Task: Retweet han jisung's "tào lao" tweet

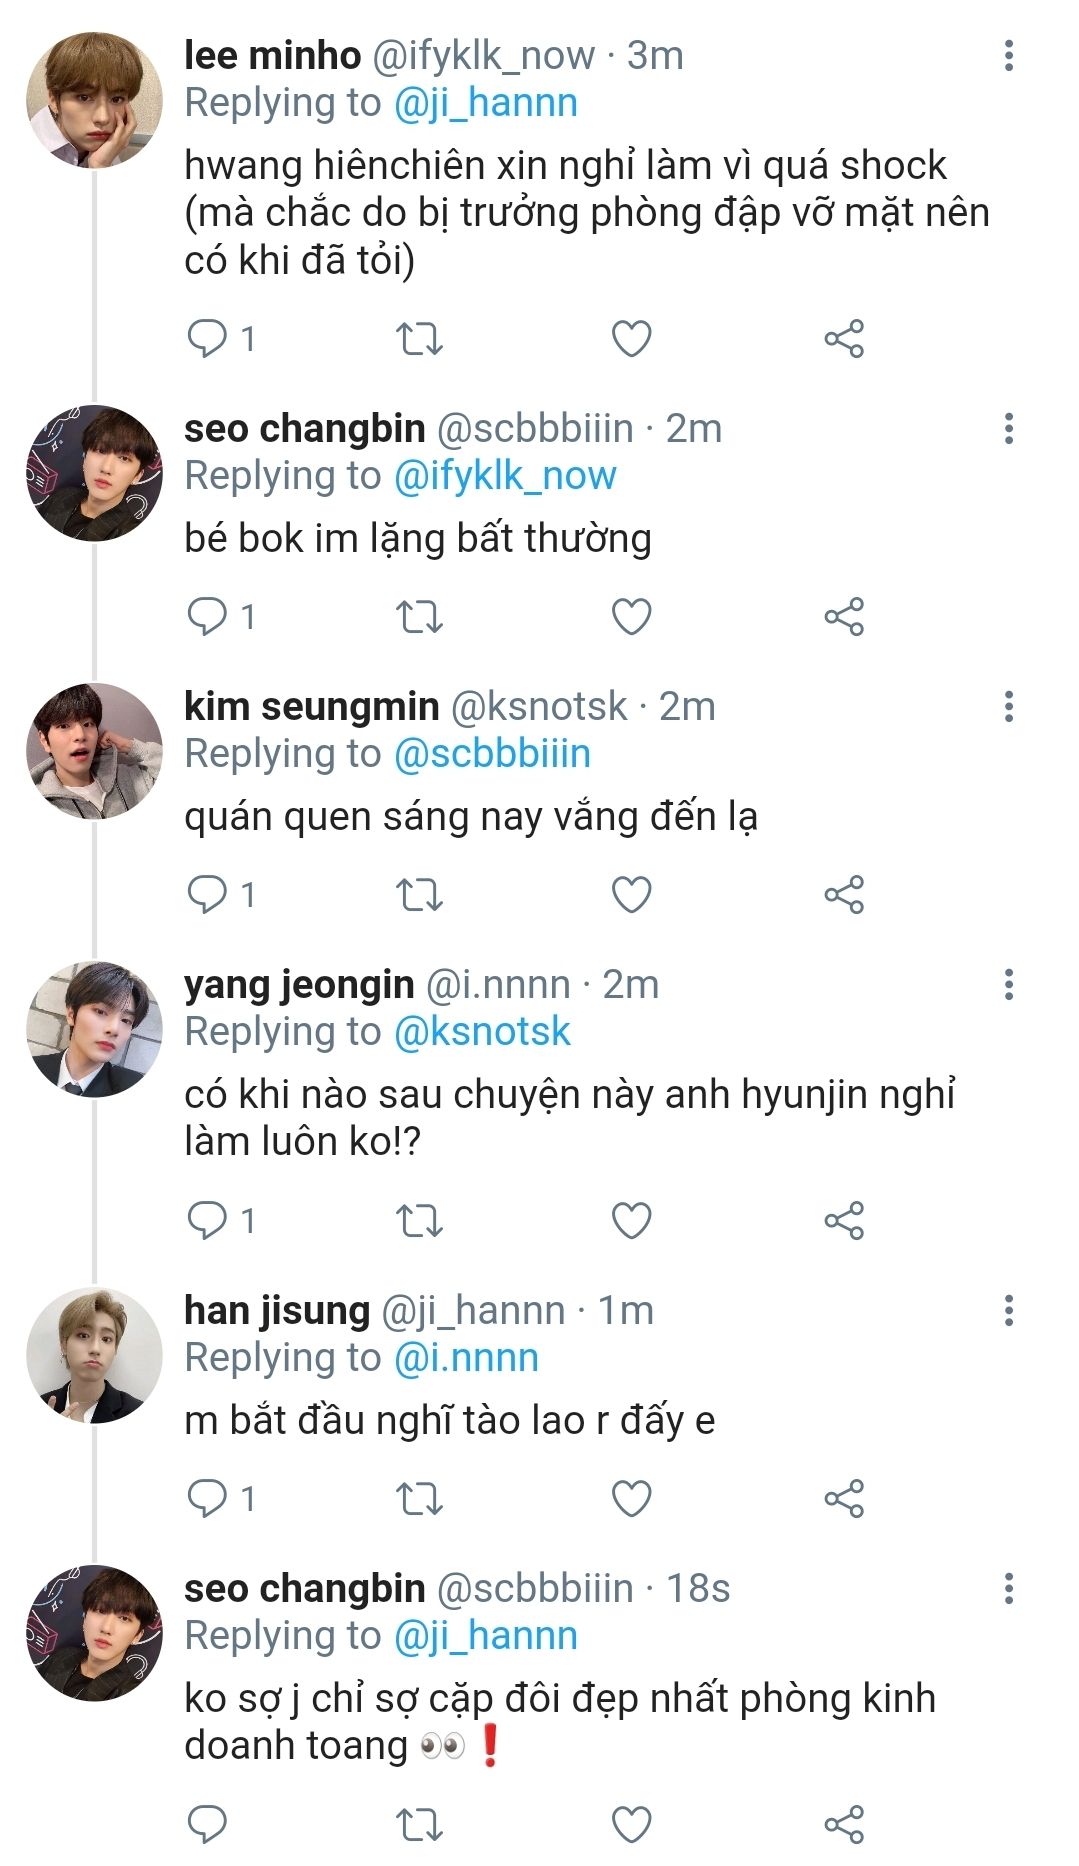Action: pyautogui.click(x=420, y=1499)
